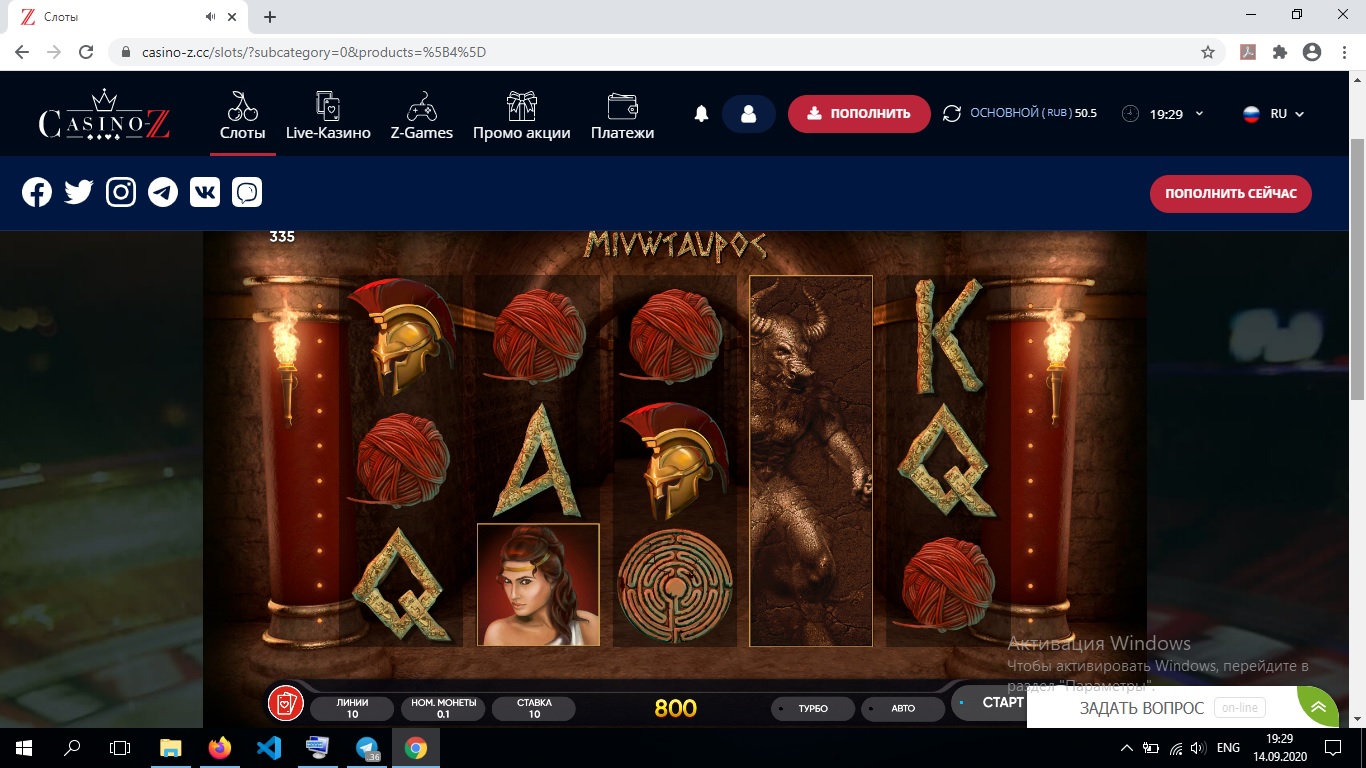Viewport: 1366px width, 768px height.
Task: Mute the tab audio speaker icon
Action: coord(211,17)
